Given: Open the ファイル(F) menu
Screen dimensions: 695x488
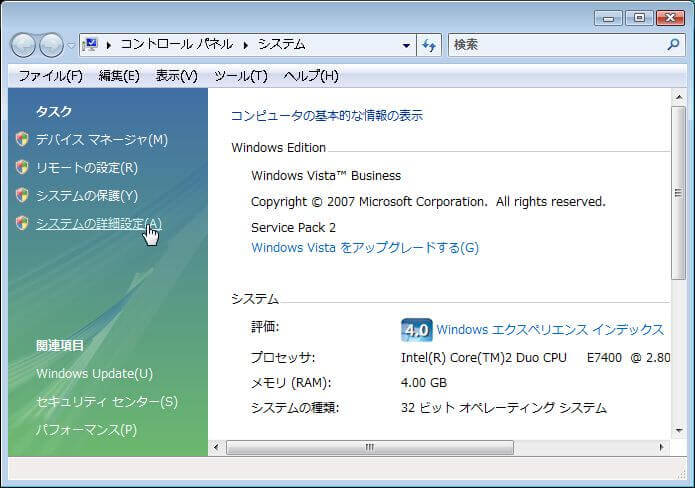Looking at the screenshot, I should click(50, 76).
